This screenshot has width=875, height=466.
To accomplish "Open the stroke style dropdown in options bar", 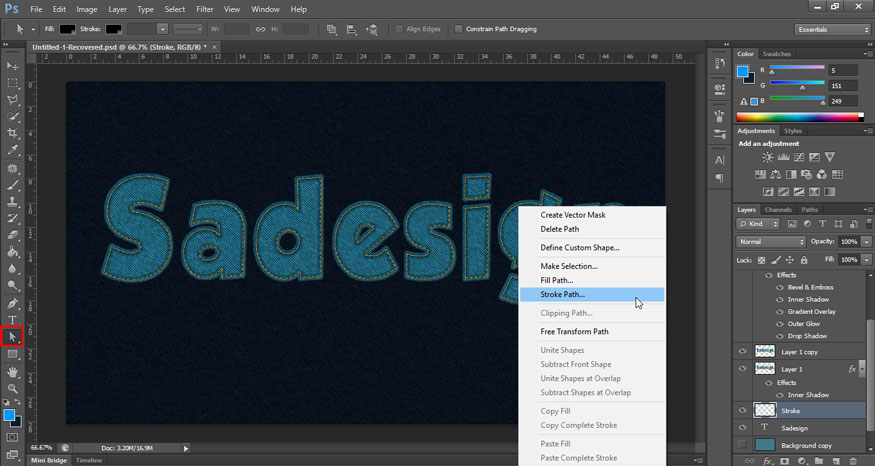I will pyautogui.click(x=188, y=29).
